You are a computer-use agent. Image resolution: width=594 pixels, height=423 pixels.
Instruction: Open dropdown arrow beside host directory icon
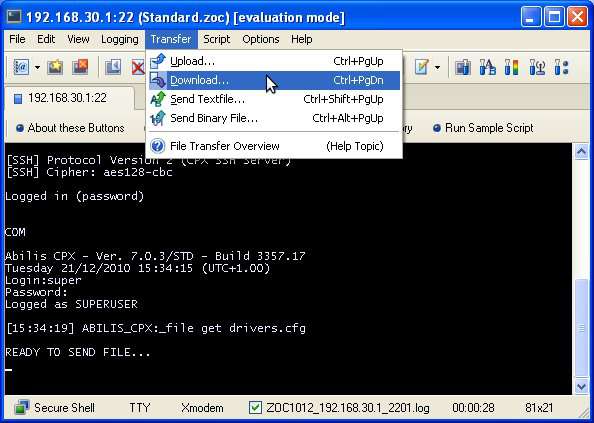pyautogui.click(x=37, y=68)
